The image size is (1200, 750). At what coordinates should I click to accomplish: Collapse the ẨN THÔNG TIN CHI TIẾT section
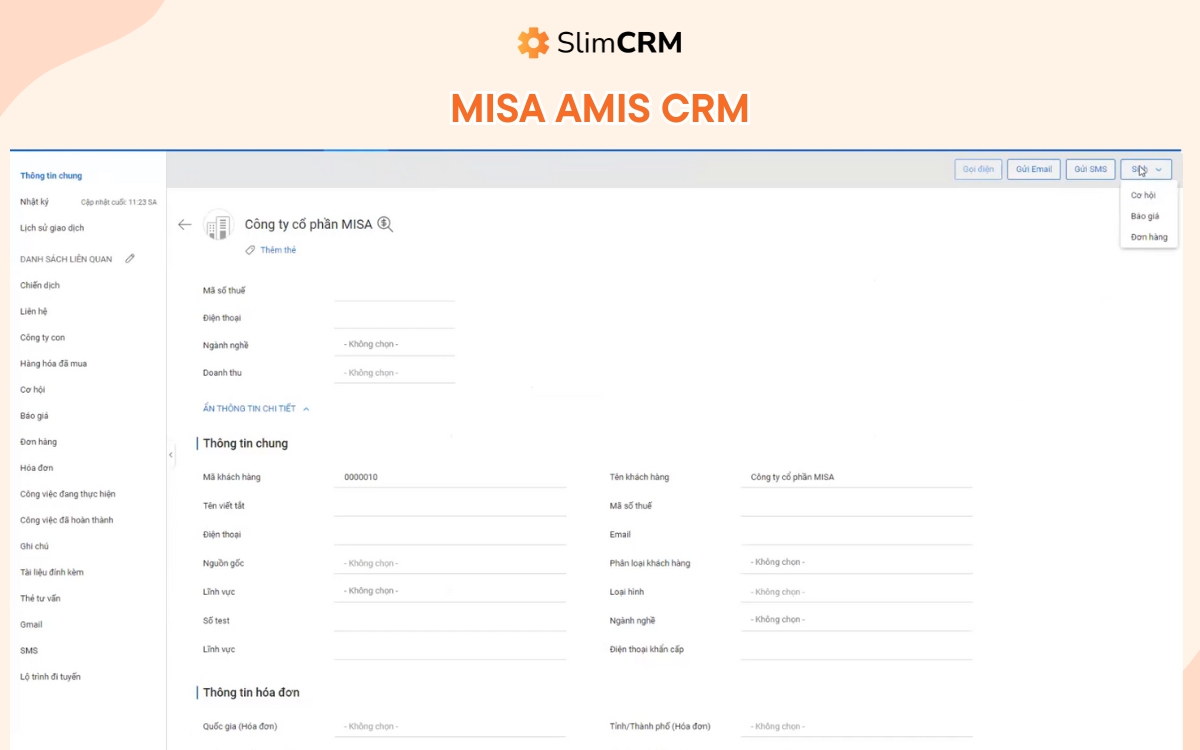(x=253, y=408)
